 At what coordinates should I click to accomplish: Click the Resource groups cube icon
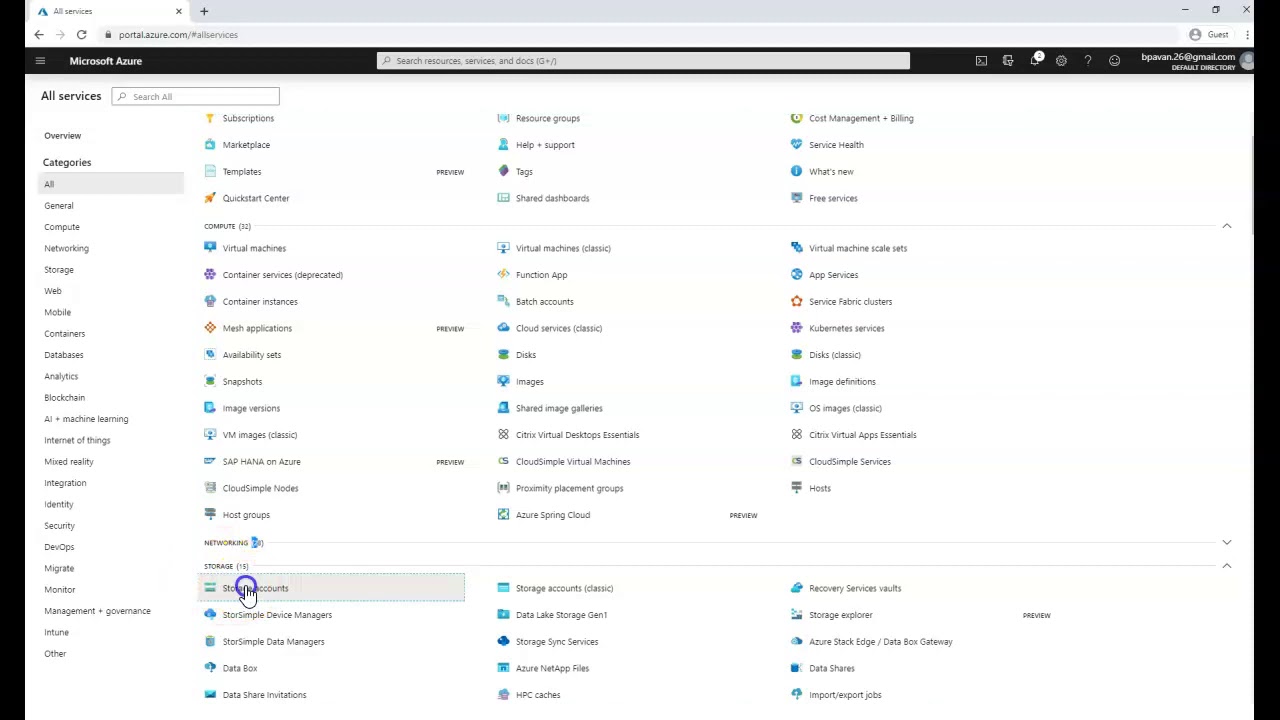pyautogui.click(x=503, y=118)
